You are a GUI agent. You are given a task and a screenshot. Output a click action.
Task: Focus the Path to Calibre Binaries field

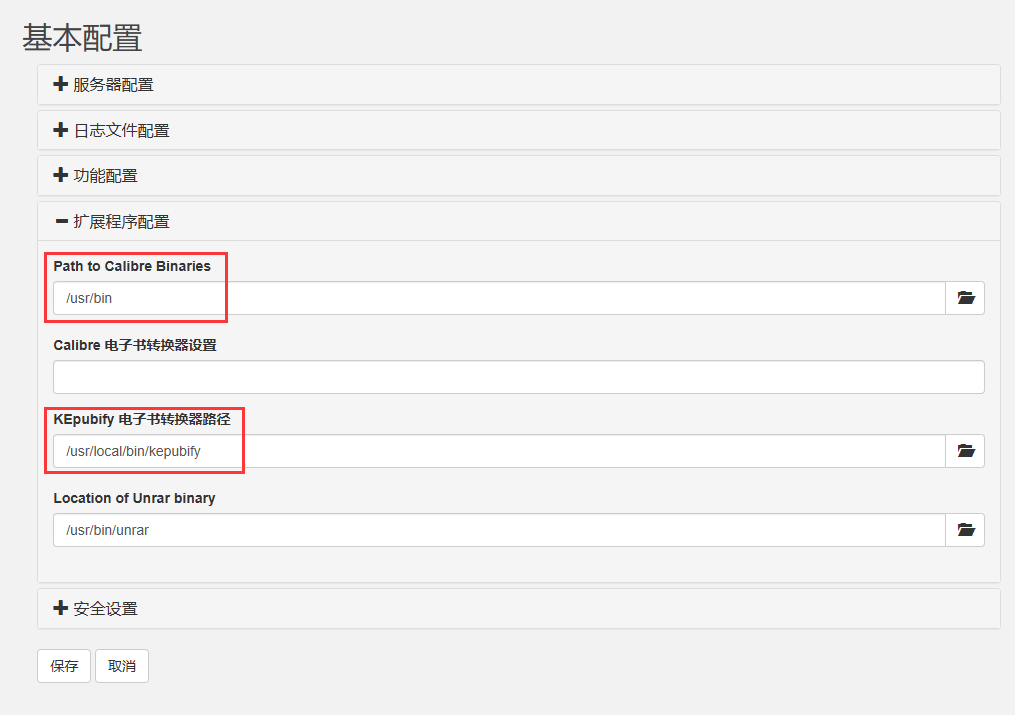point(498,298)
